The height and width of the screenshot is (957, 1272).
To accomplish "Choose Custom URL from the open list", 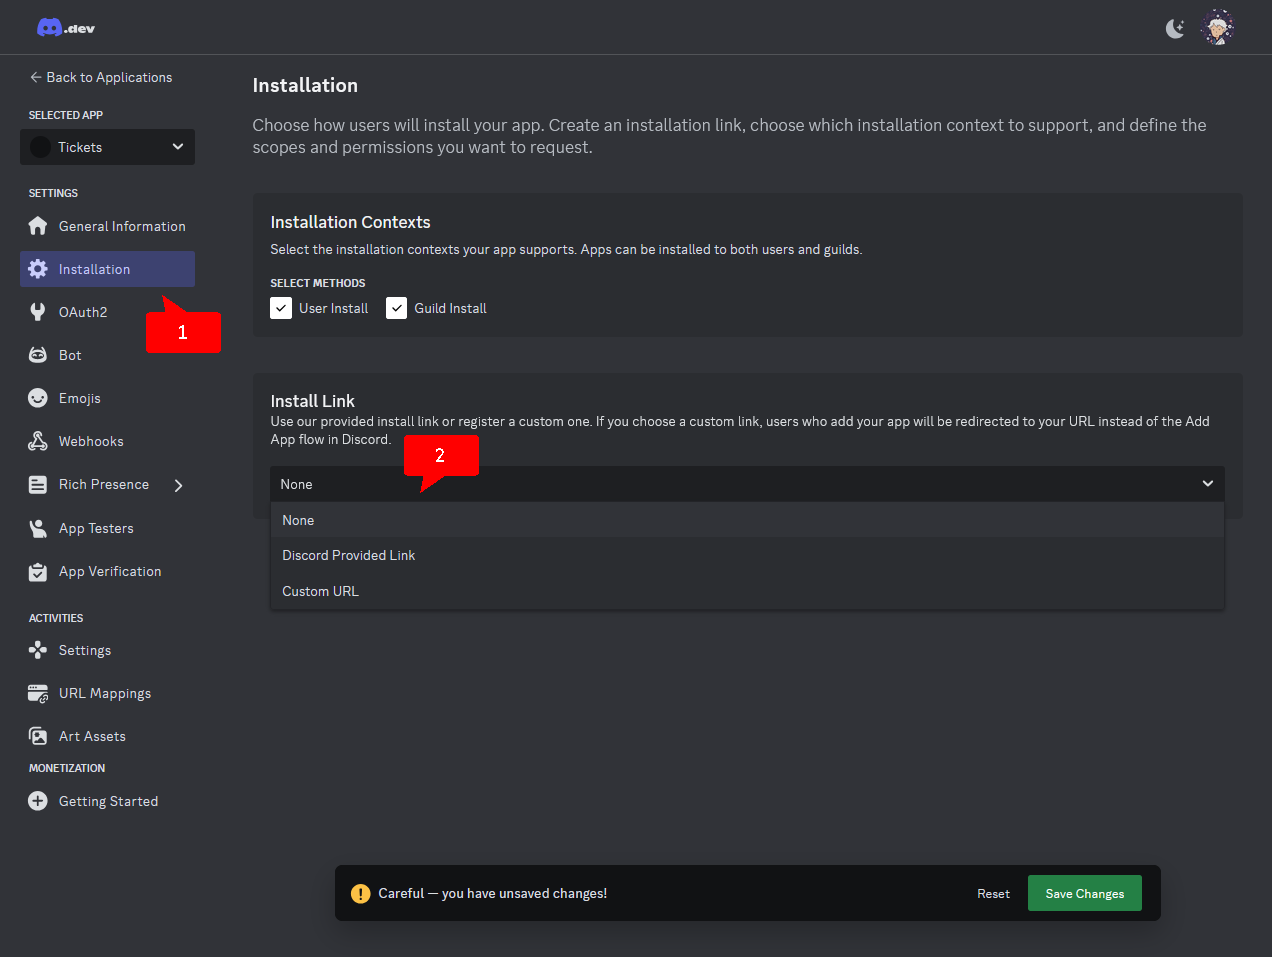I will click(x=320, y=591).
